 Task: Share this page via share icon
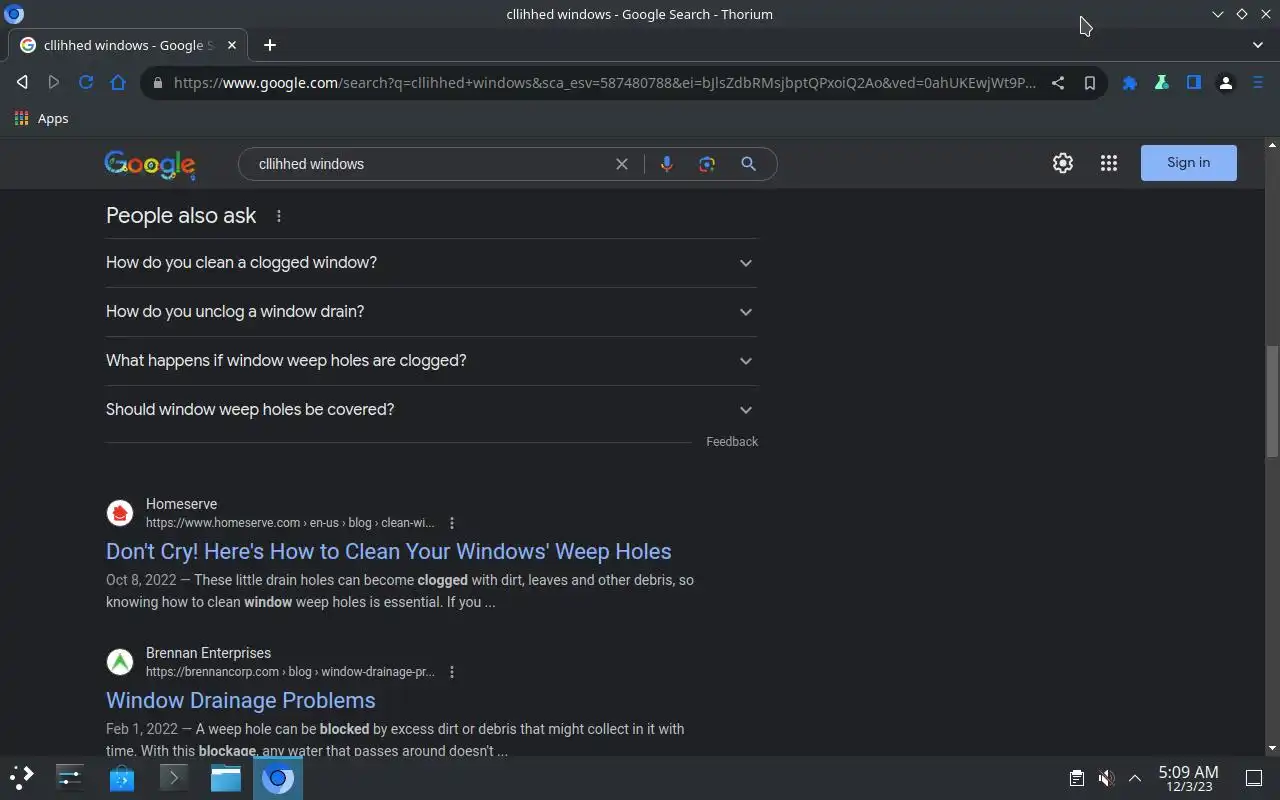1058,83
